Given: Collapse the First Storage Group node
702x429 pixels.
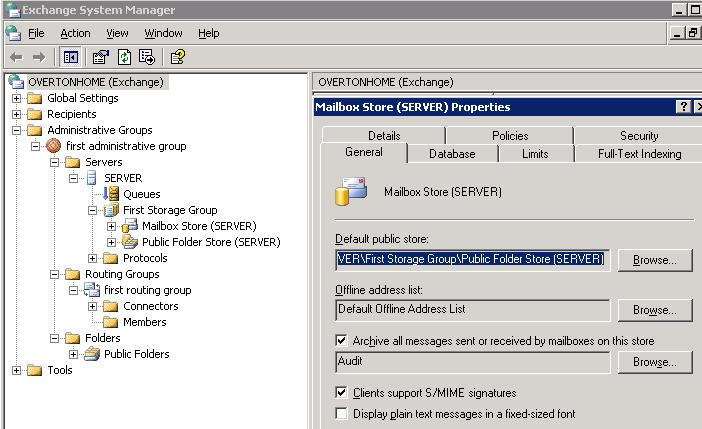Looking at the screenshot, I should pos(92,210).
